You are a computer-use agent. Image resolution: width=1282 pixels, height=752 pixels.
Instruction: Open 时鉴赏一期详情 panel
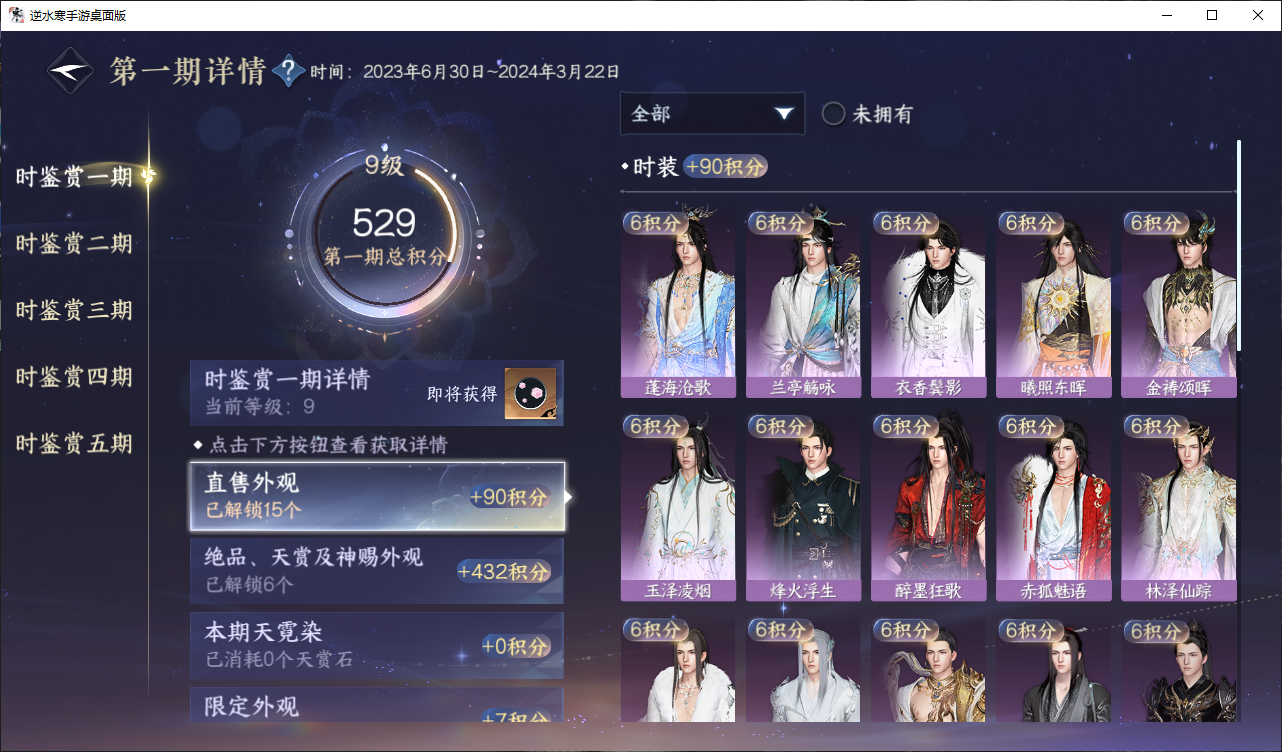point(377,393)
